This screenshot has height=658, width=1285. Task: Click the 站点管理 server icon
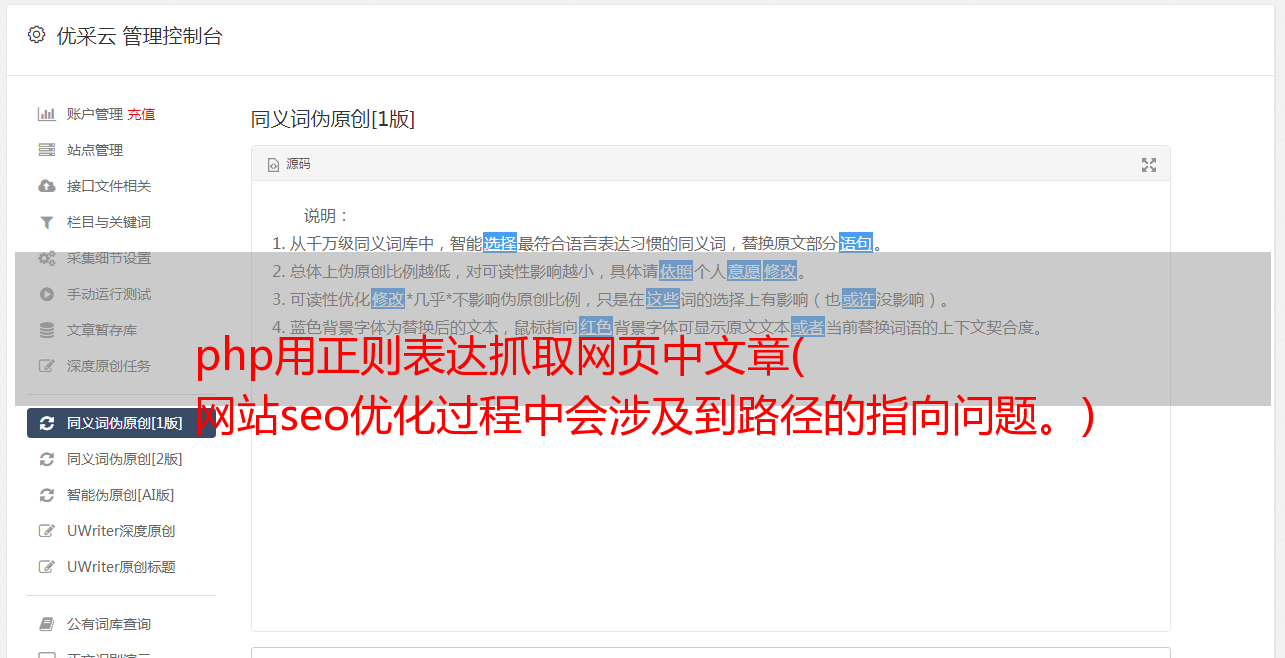(x=46, y=150)
